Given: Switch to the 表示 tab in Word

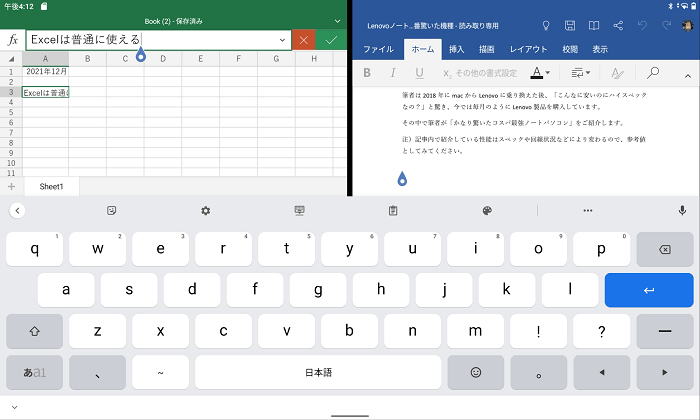Looking at the screenshot, I should coord(600,49).
